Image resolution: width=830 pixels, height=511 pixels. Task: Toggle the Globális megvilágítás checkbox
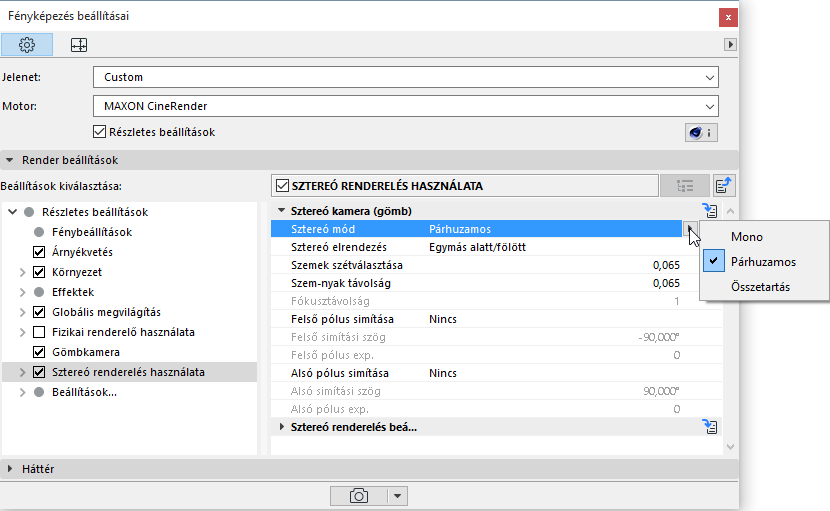(39, 312)
